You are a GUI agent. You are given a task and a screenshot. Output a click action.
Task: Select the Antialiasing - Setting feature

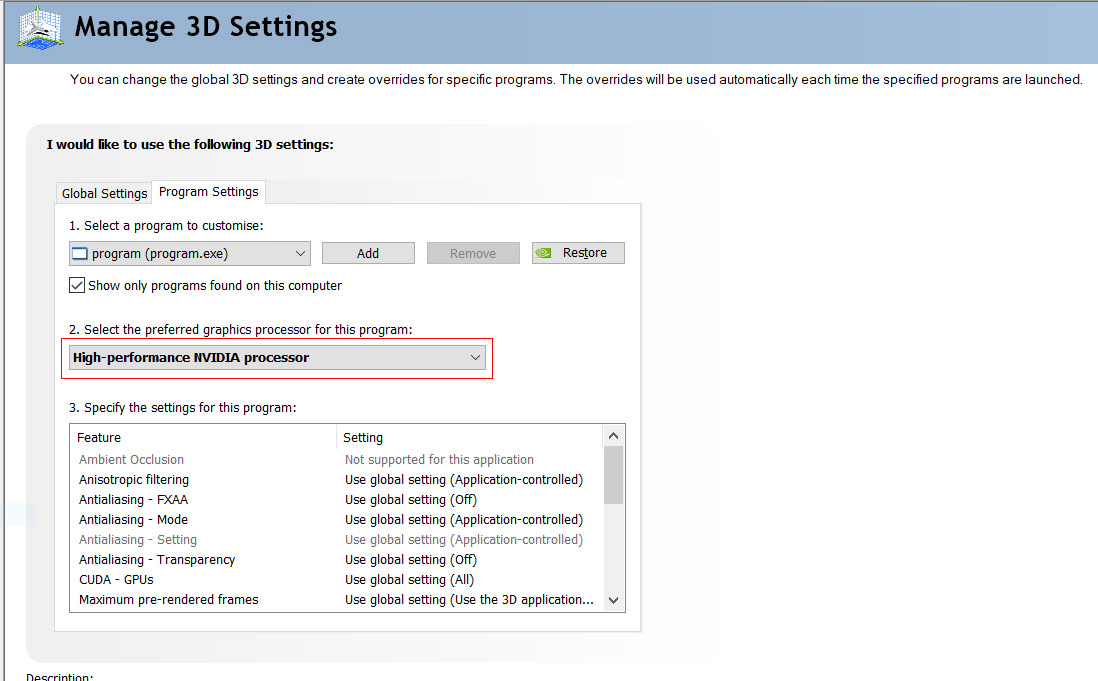(x=138, y=540)
